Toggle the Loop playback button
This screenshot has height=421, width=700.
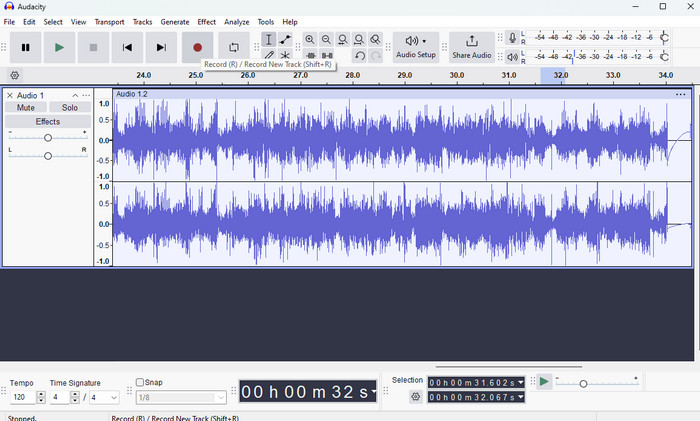pyautogui.click(x=234, y=47)
